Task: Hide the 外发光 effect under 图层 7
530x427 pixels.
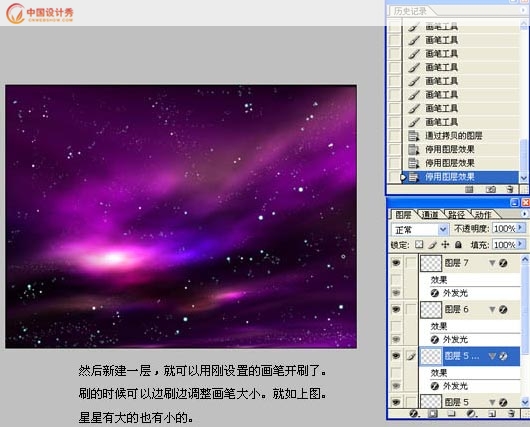Action: (x=396, y=293)
